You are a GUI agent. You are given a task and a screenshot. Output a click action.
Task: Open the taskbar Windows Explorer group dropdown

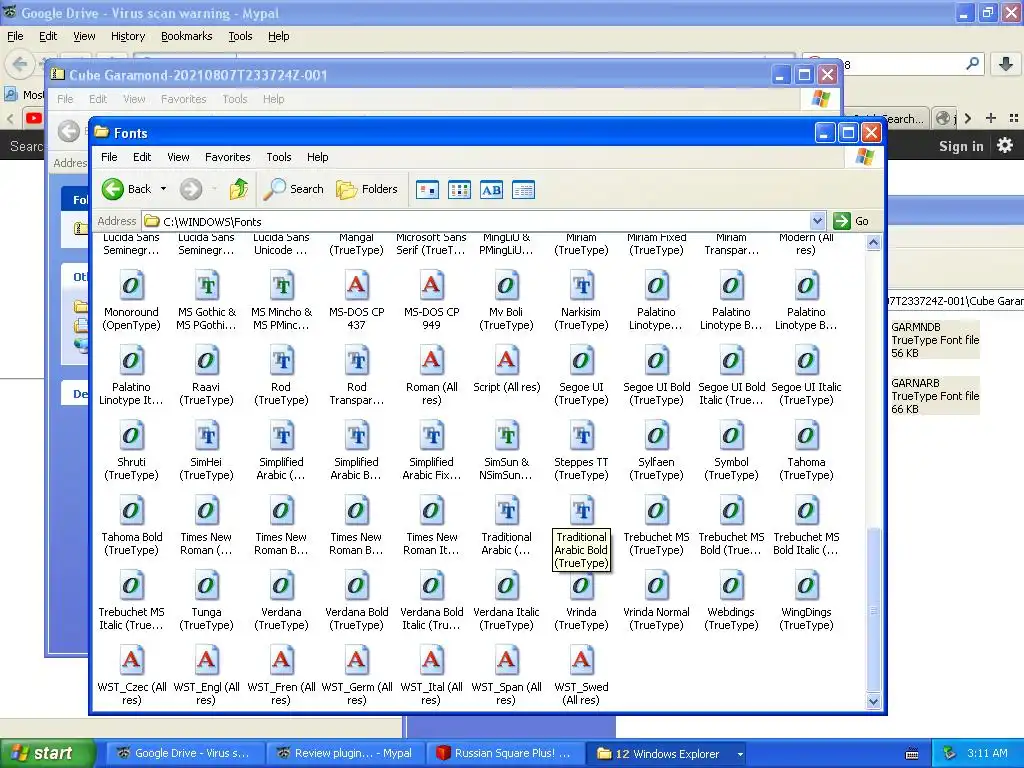tap(740, 754)
